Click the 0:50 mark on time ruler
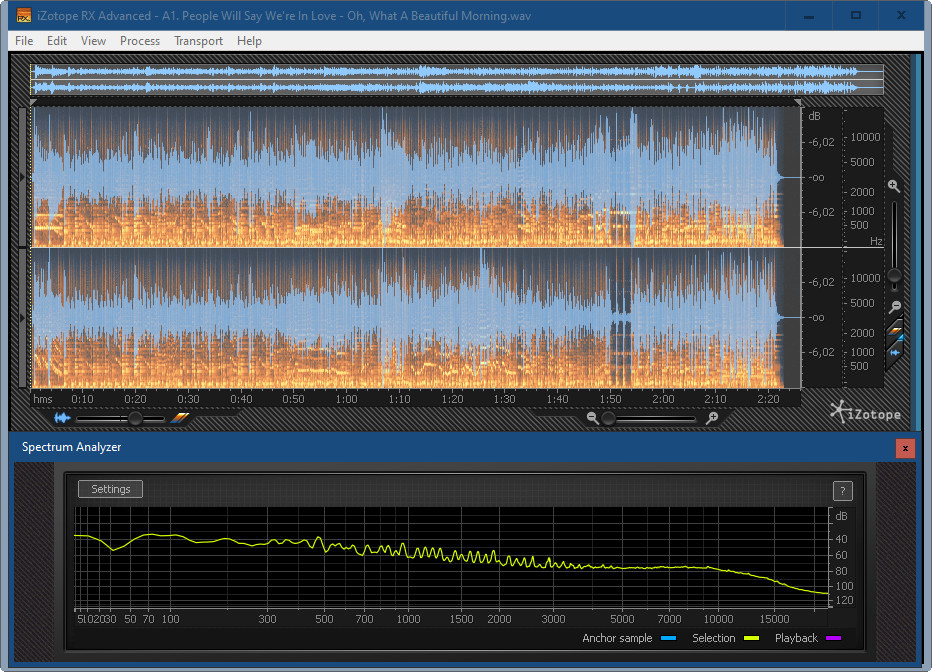The image size is (932, 672). click(293, 399)
